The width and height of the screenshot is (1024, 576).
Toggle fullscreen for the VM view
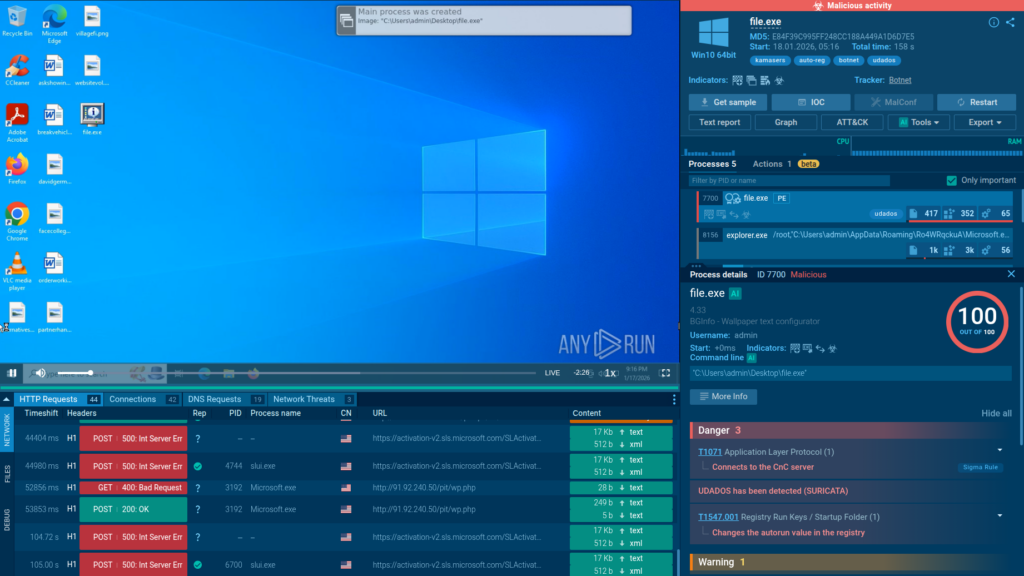pos(666,373)
